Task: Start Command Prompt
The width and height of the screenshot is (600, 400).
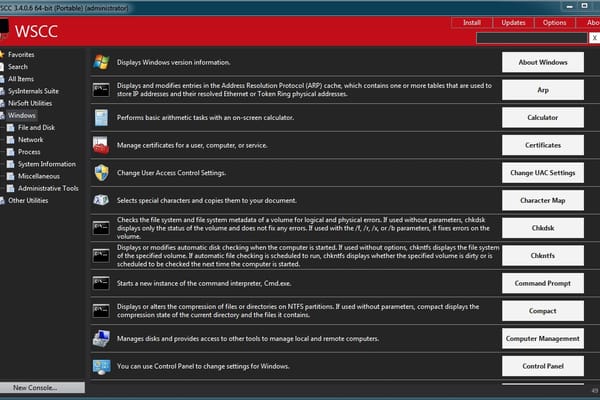Action: [x=543, y=283]
